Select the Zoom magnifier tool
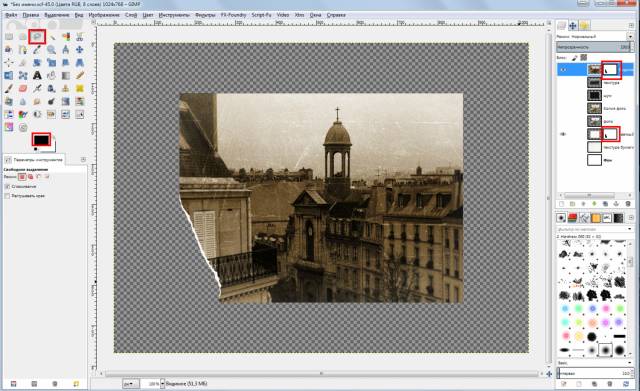The height and width of the screenshot is (391, 640). pyautogui.click(x=51, y=50)
